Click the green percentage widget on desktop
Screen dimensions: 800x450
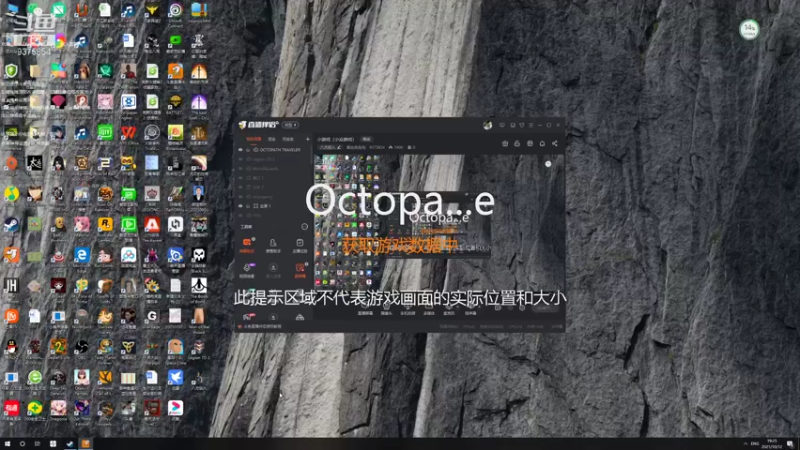click(x=749, y=30)
